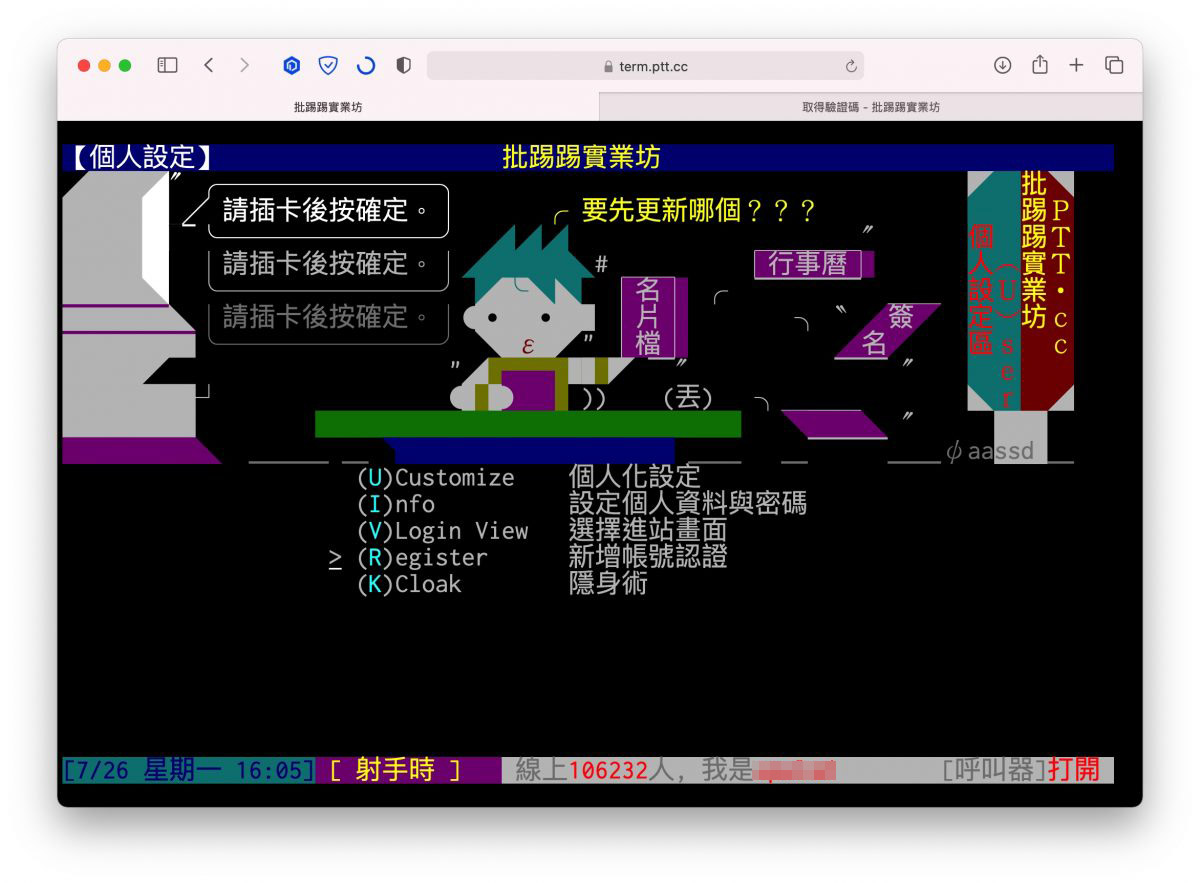
Task: Click the macOS green fullscreen window button
Action: (125, 65)
